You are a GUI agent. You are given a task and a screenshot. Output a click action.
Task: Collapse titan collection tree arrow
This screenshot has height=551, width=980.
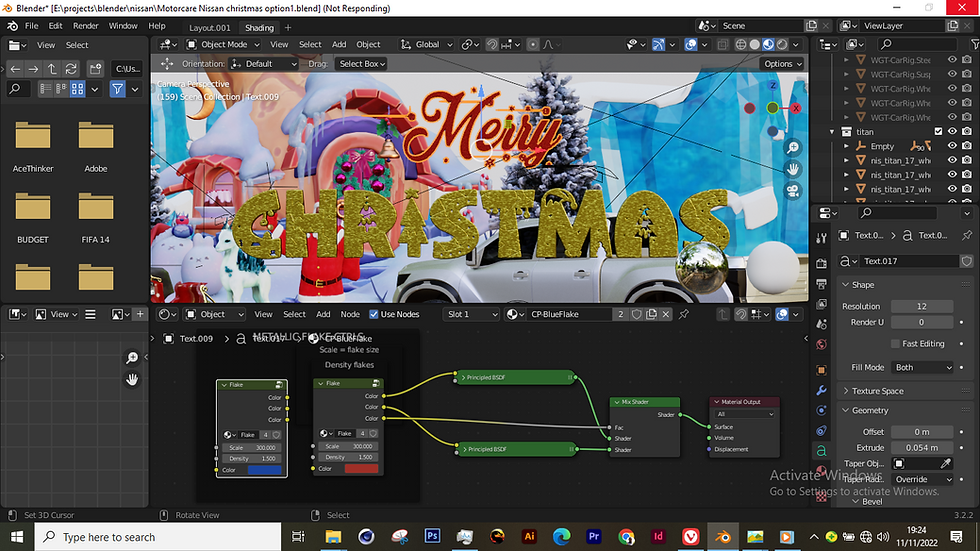(832, 132)
